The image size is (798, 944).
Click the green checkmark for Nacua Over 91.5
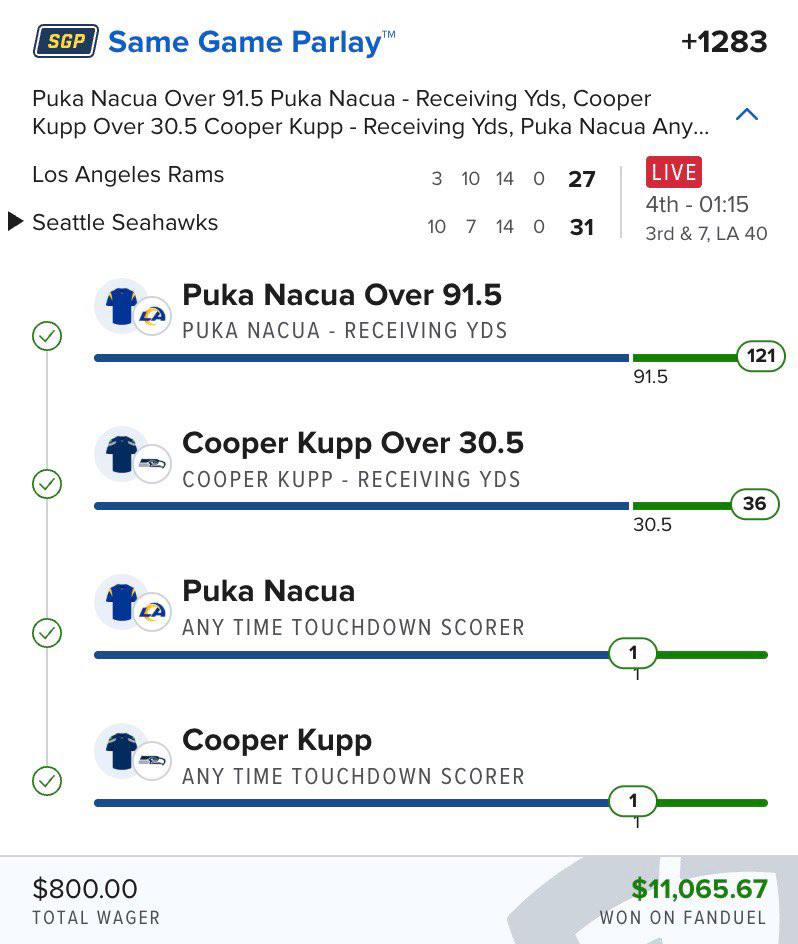click(x=47, y=336)
